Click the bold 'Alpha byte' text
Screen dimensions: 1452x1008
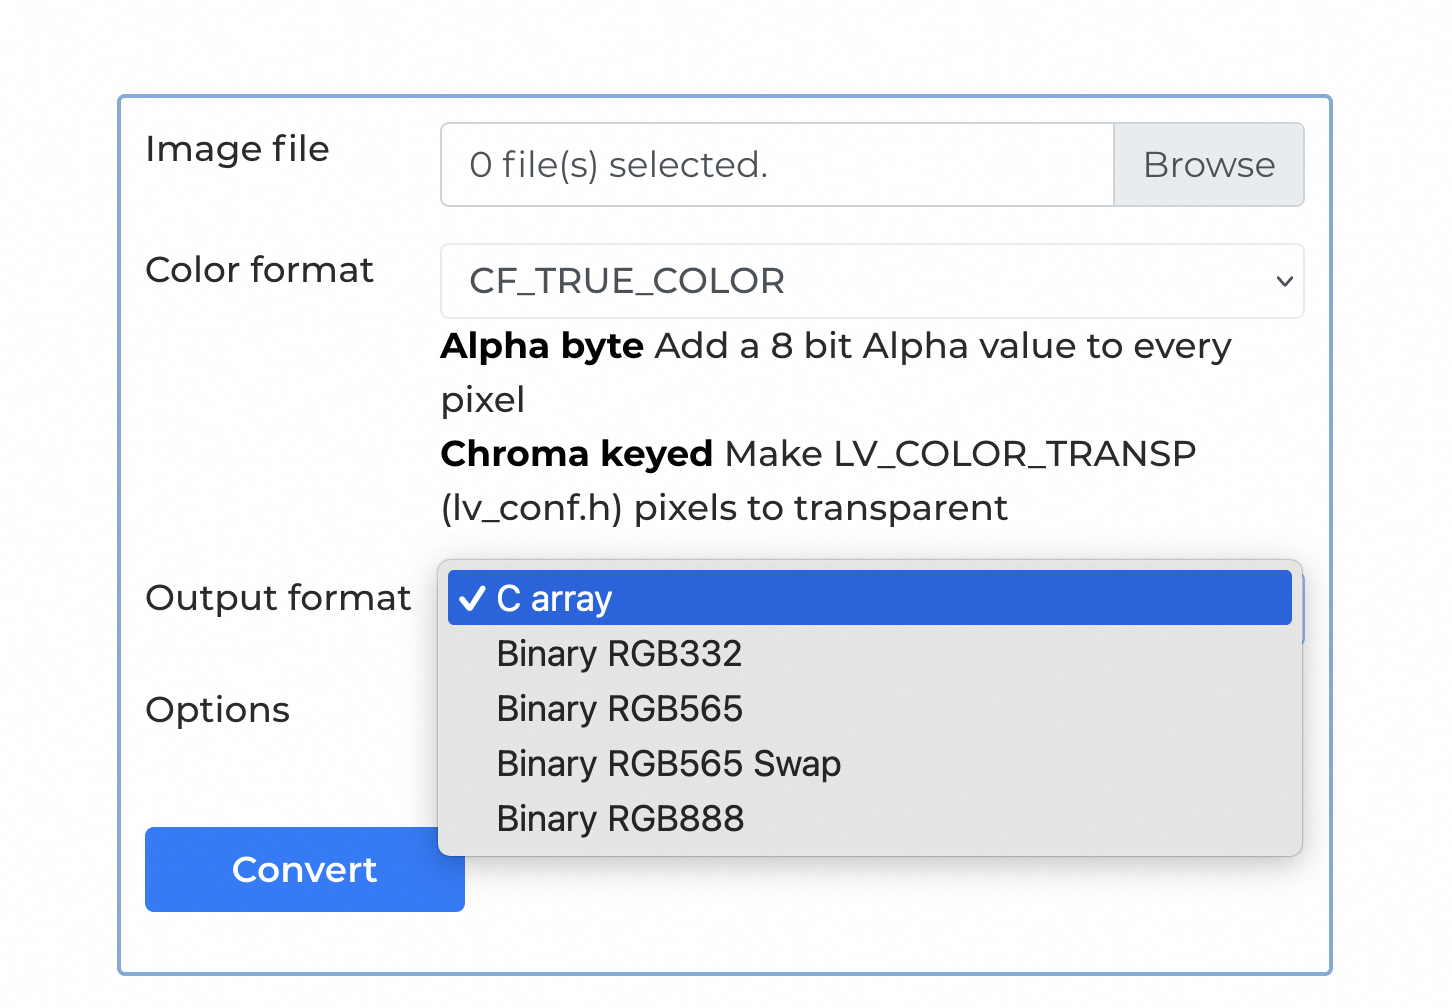(x=542, y=346)
